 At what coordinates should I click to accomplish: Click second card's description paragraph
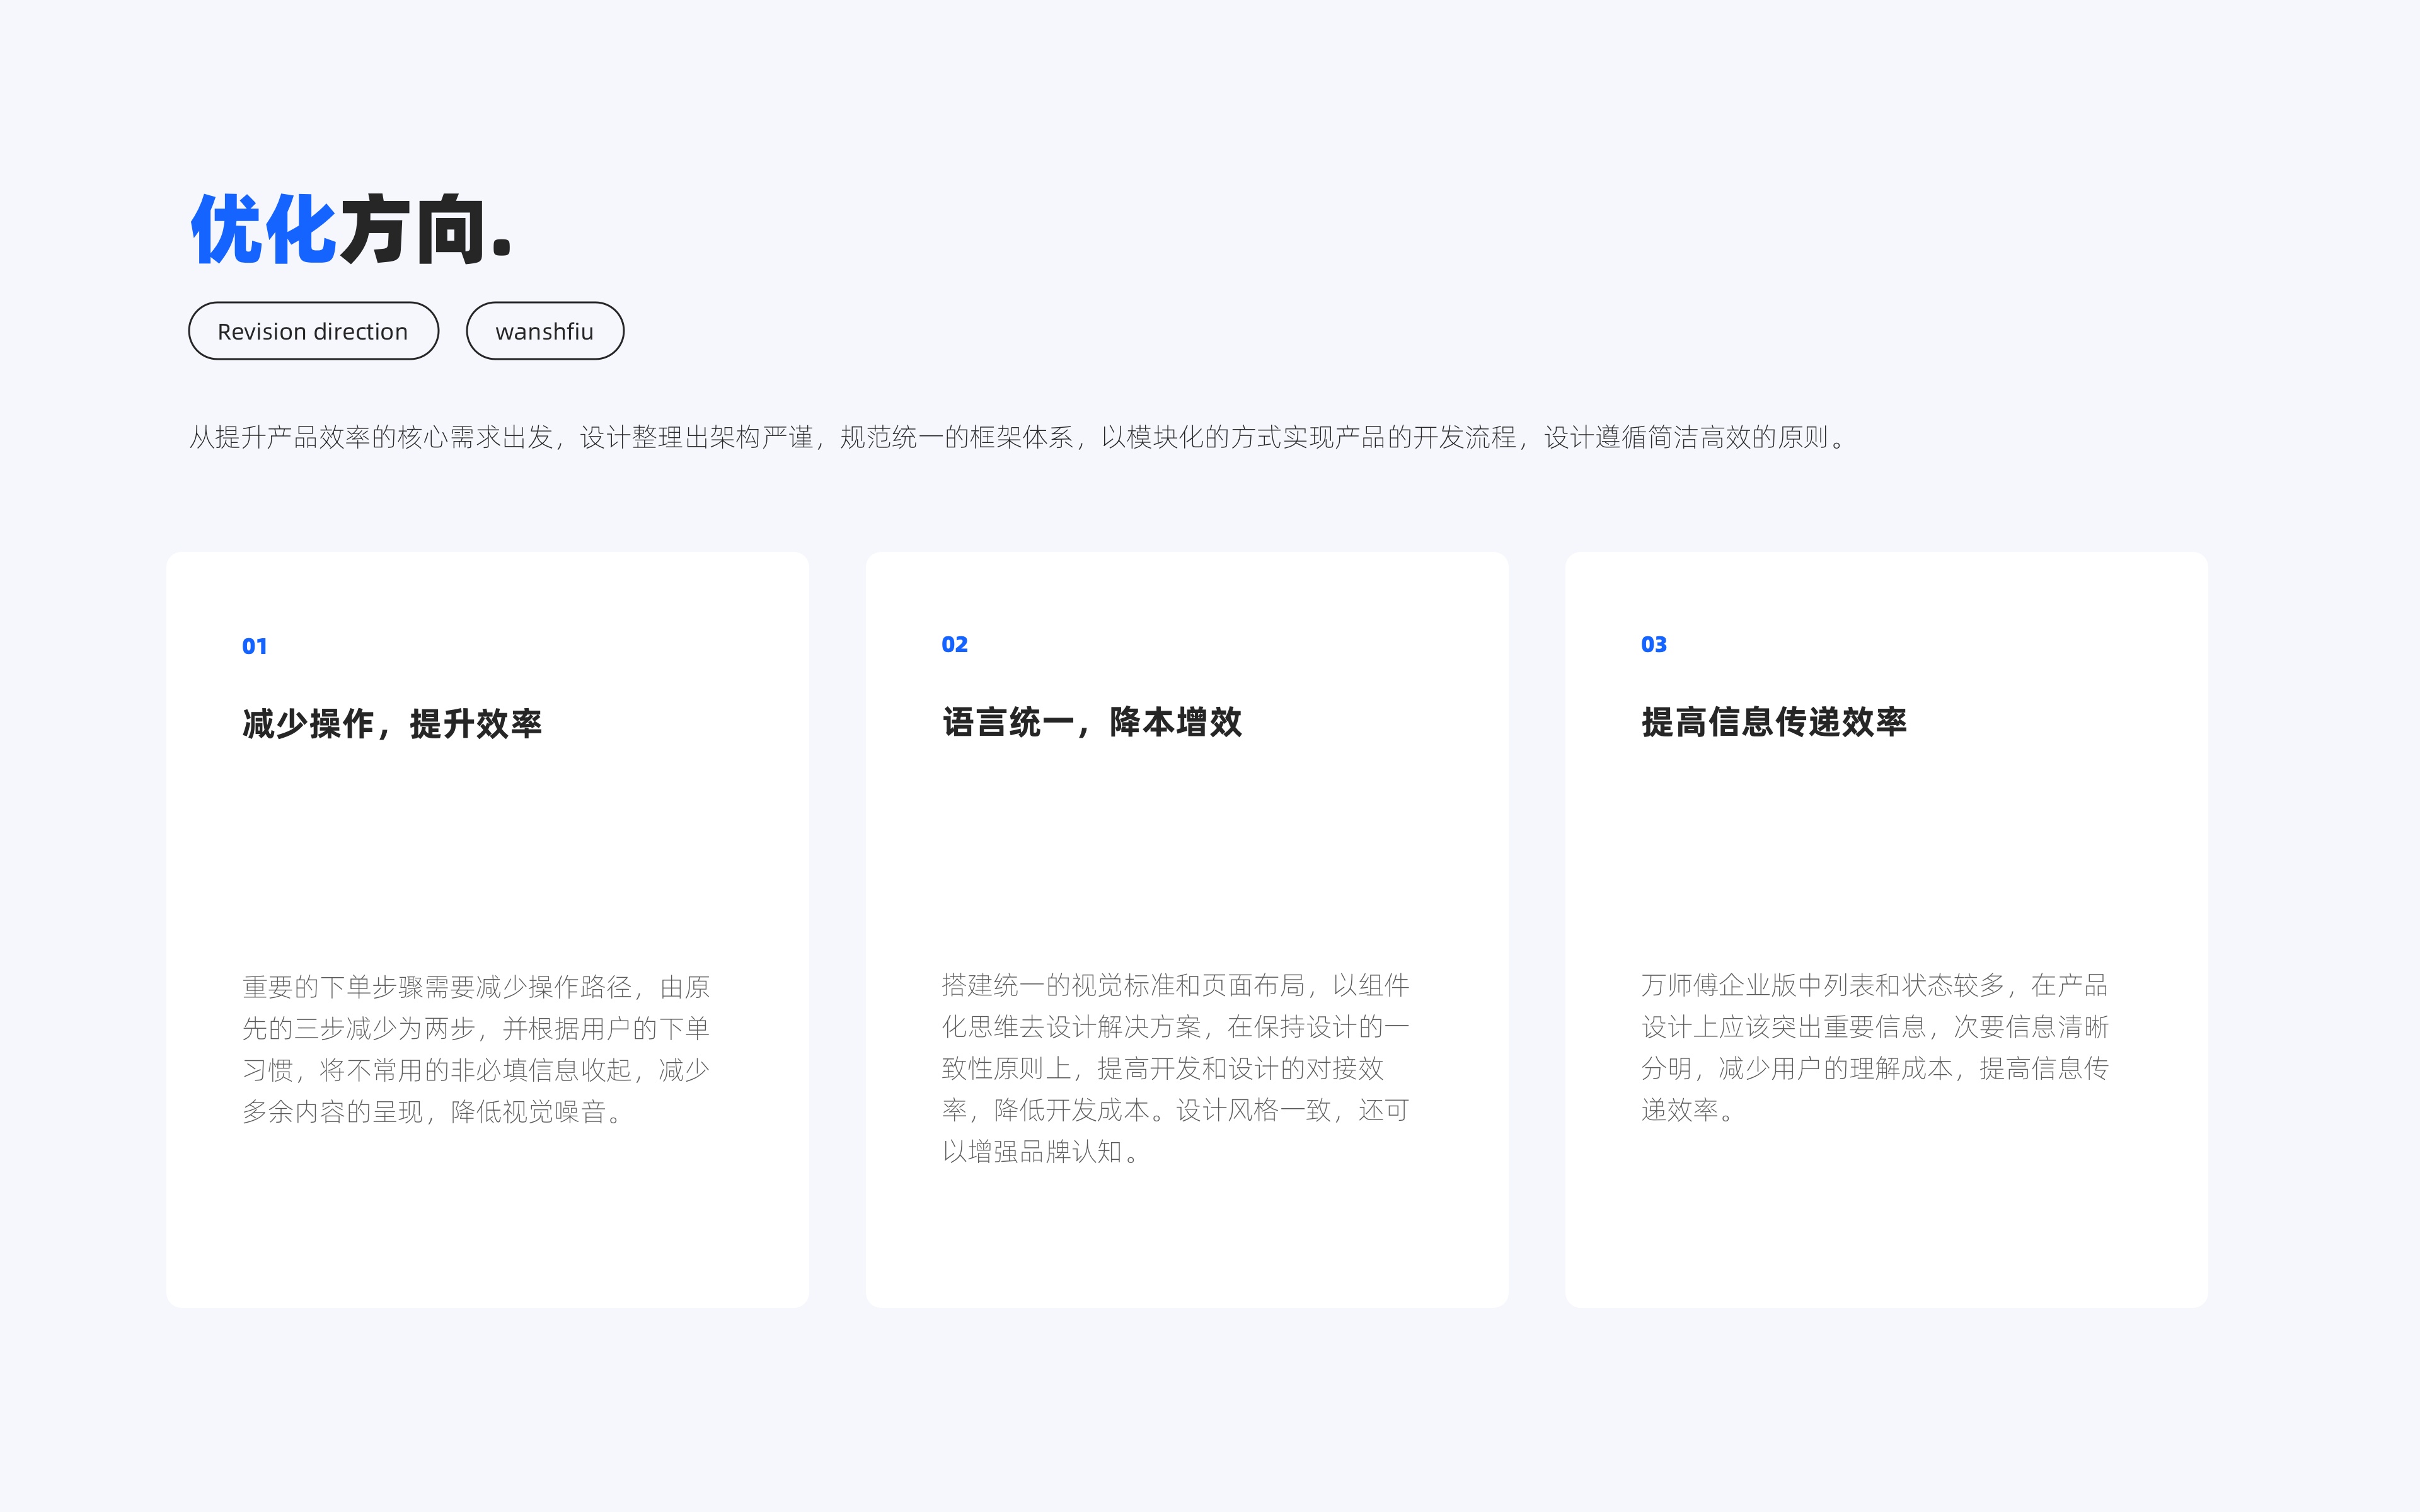coord(1175,1068)
